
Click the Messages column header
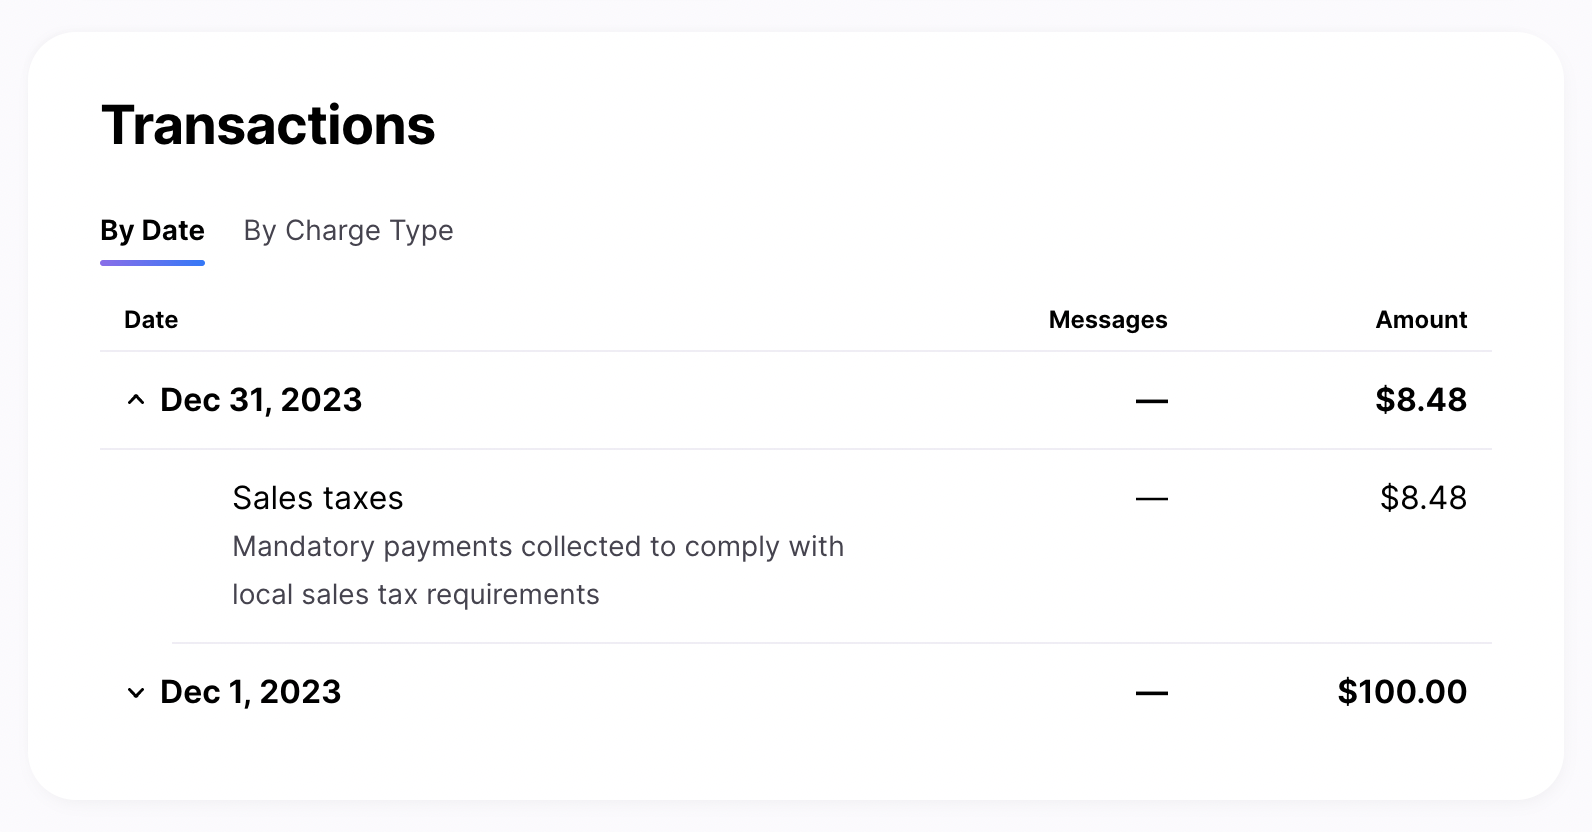[1108, 320]
